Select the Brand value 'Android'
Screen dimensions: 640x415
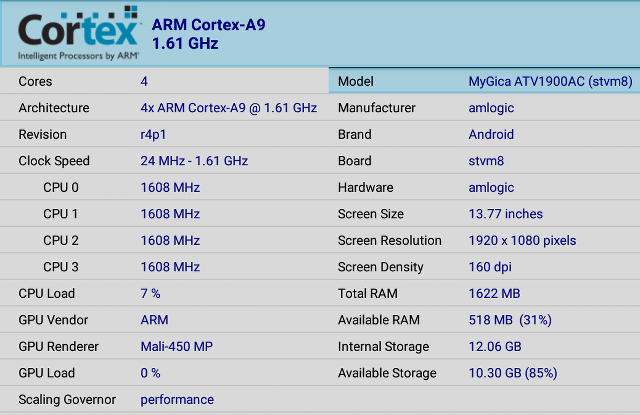(x=491, y=134)
